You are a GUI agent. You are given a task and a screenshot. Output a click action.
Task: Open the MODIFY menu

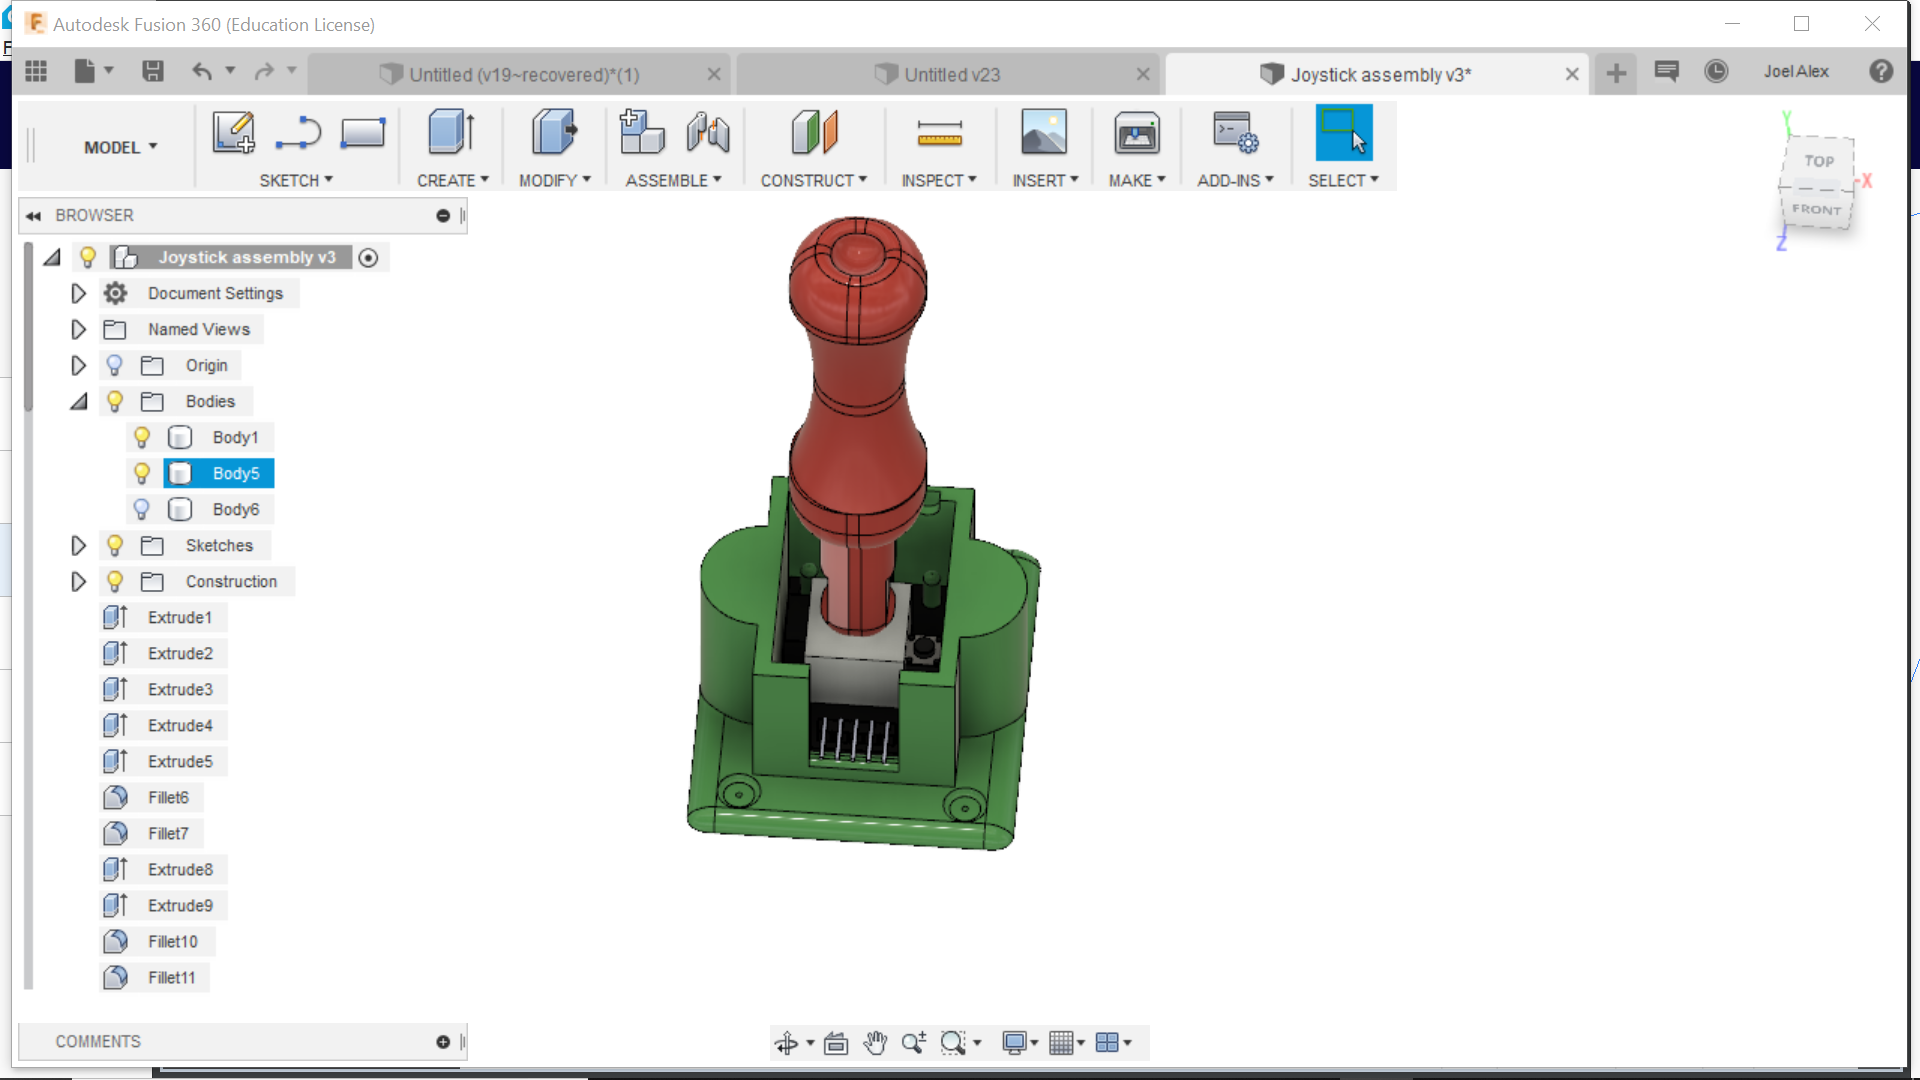(x=554, y=180)
